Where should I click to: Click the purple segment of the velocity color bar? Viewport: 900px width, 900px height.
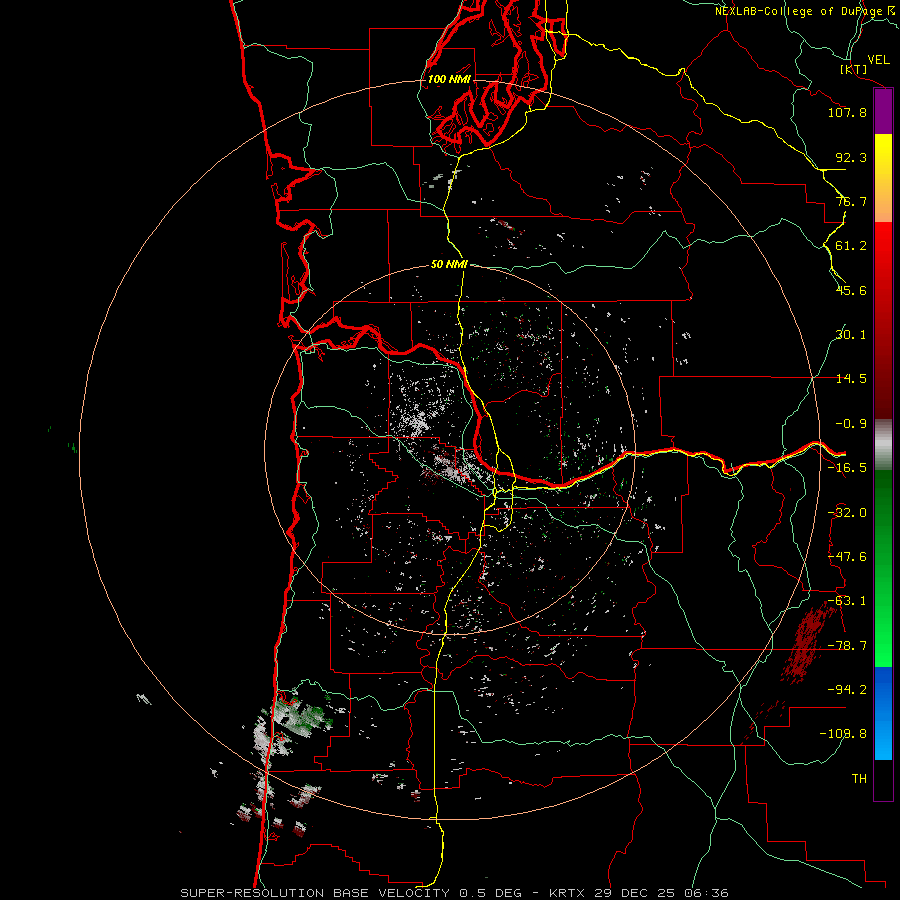[883, 112]
